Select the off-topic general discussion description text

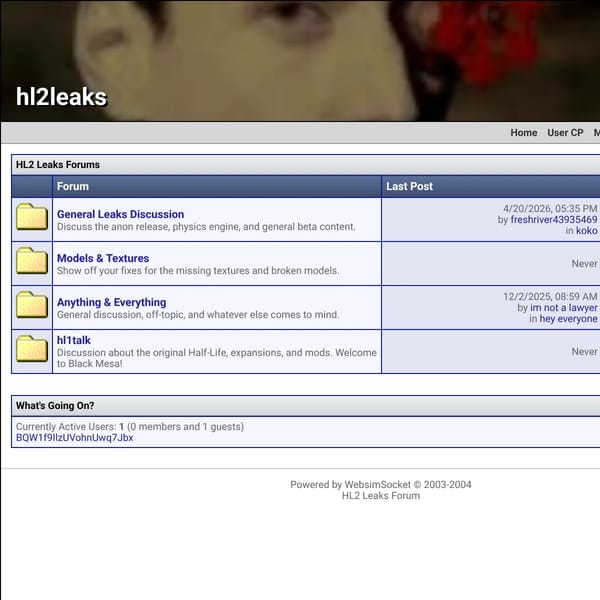tap(198, 315)
